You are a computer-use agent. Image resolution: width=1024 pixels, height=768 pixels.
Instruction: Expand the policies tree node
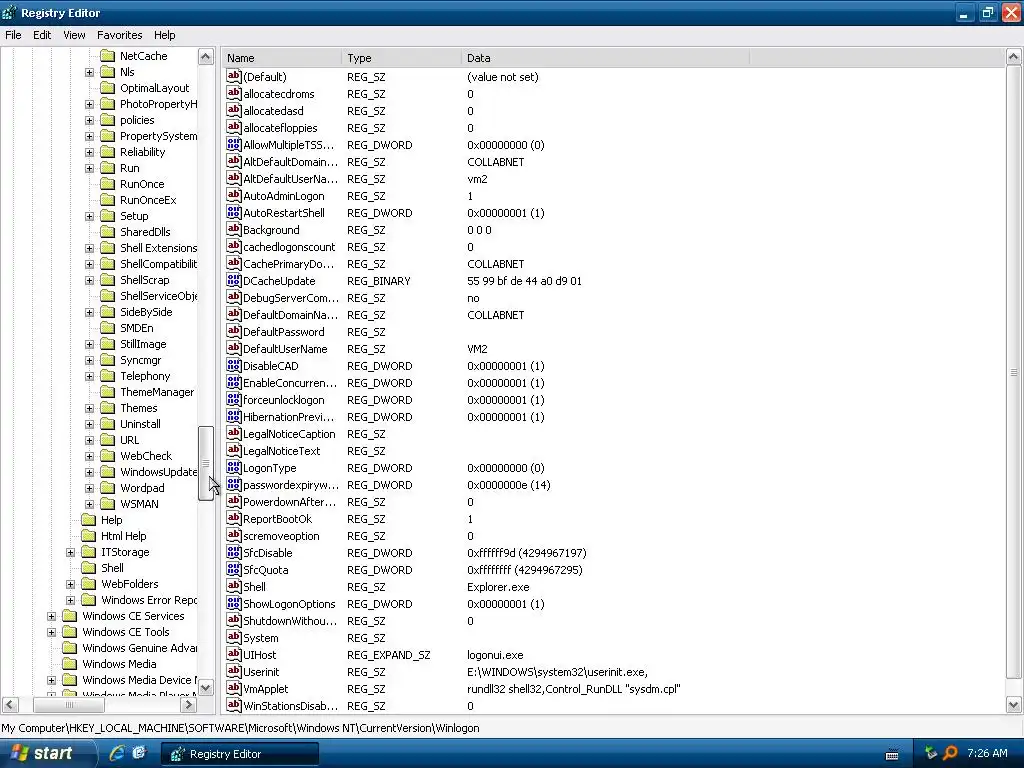tap(89, 121)
